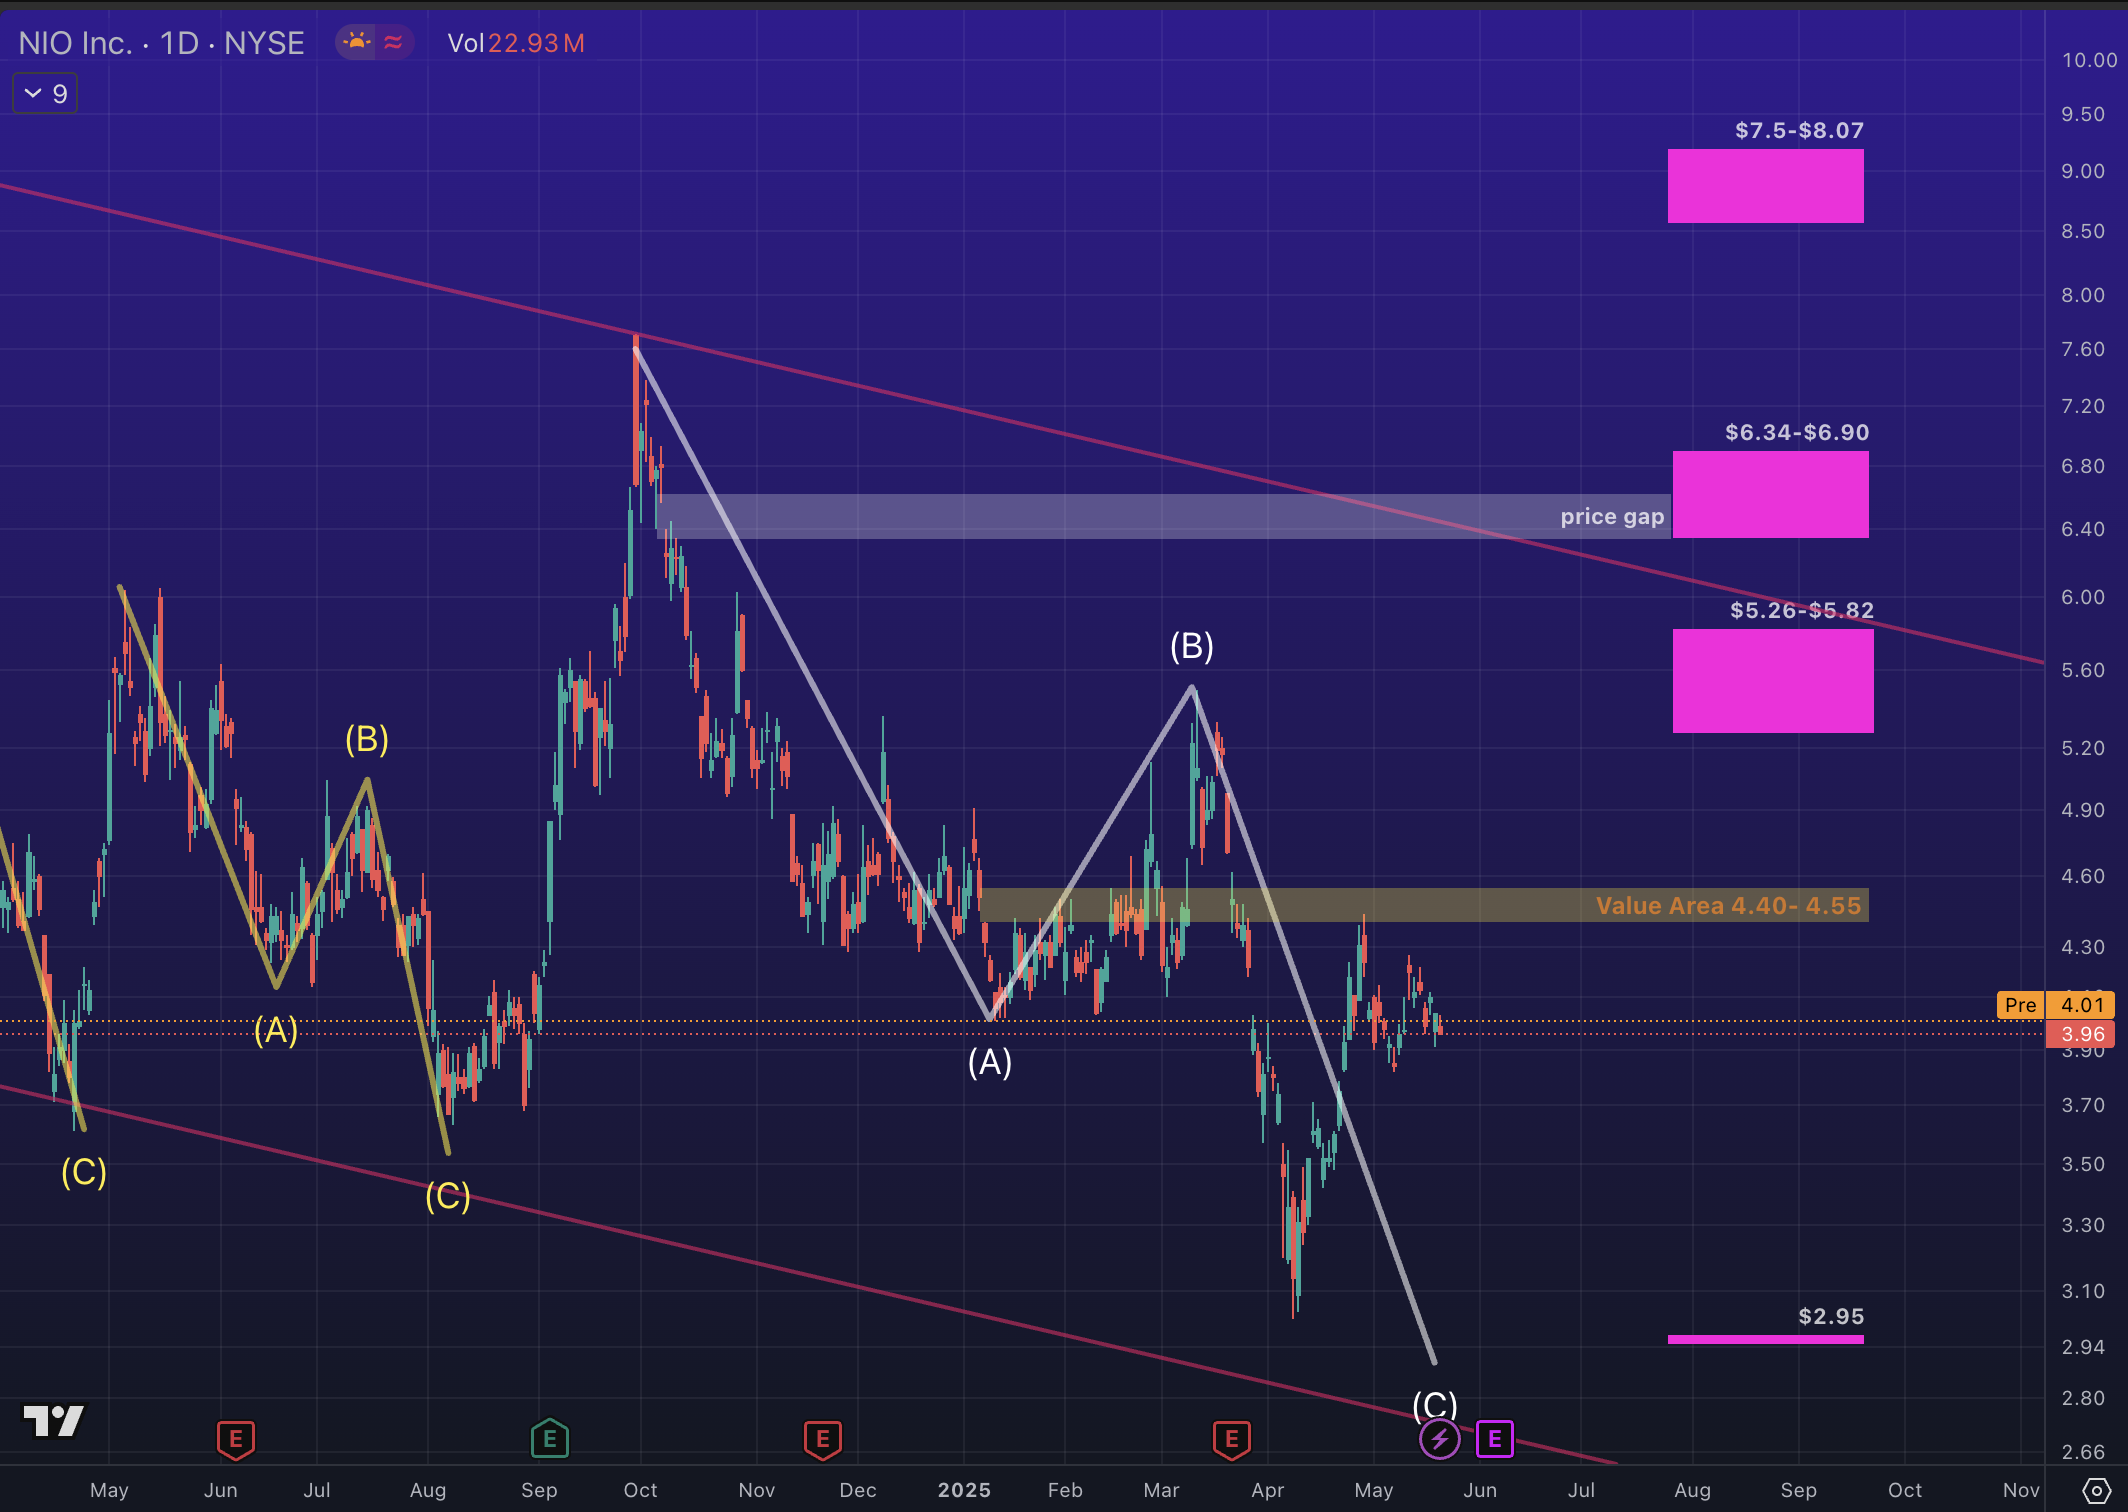Screen dimensions: 2128x1512
Task: Expand the collapsed 9 indicators legend
Action: pos(45,94)
